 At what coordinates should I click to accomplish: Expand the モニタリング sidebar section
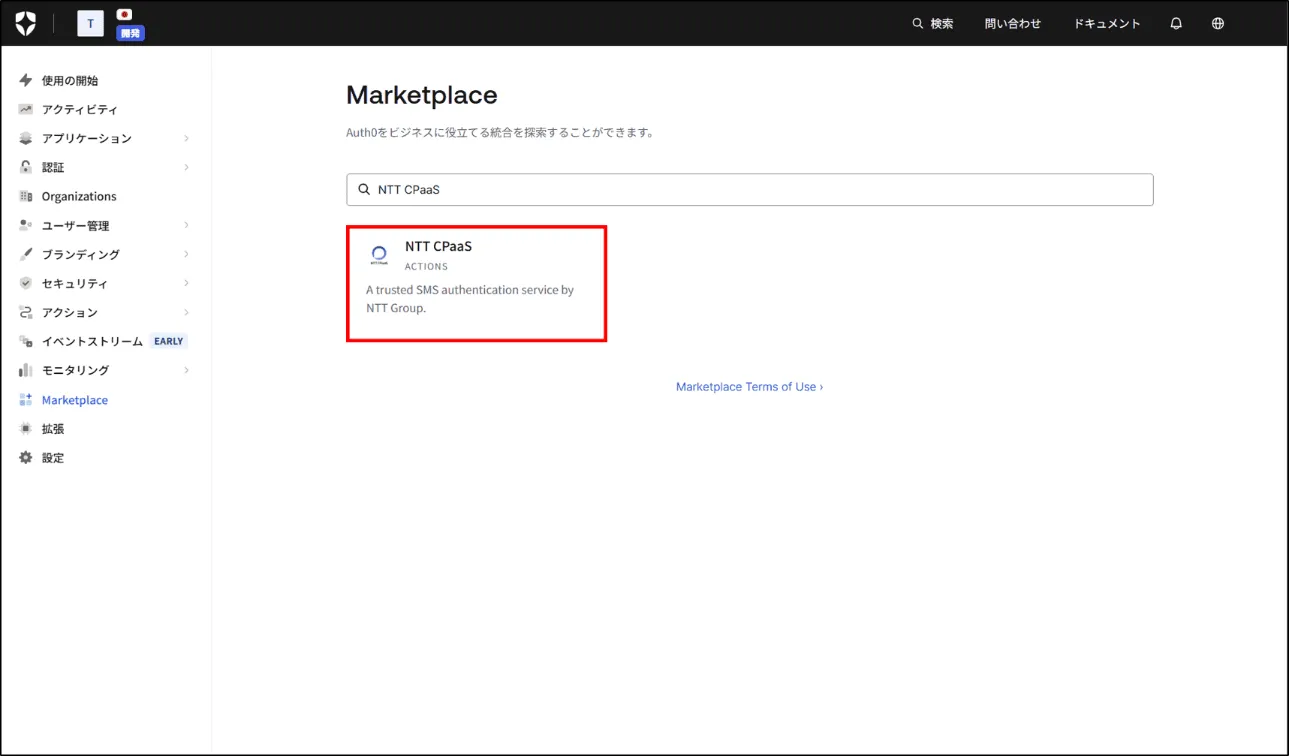click(x=186, y=371)
